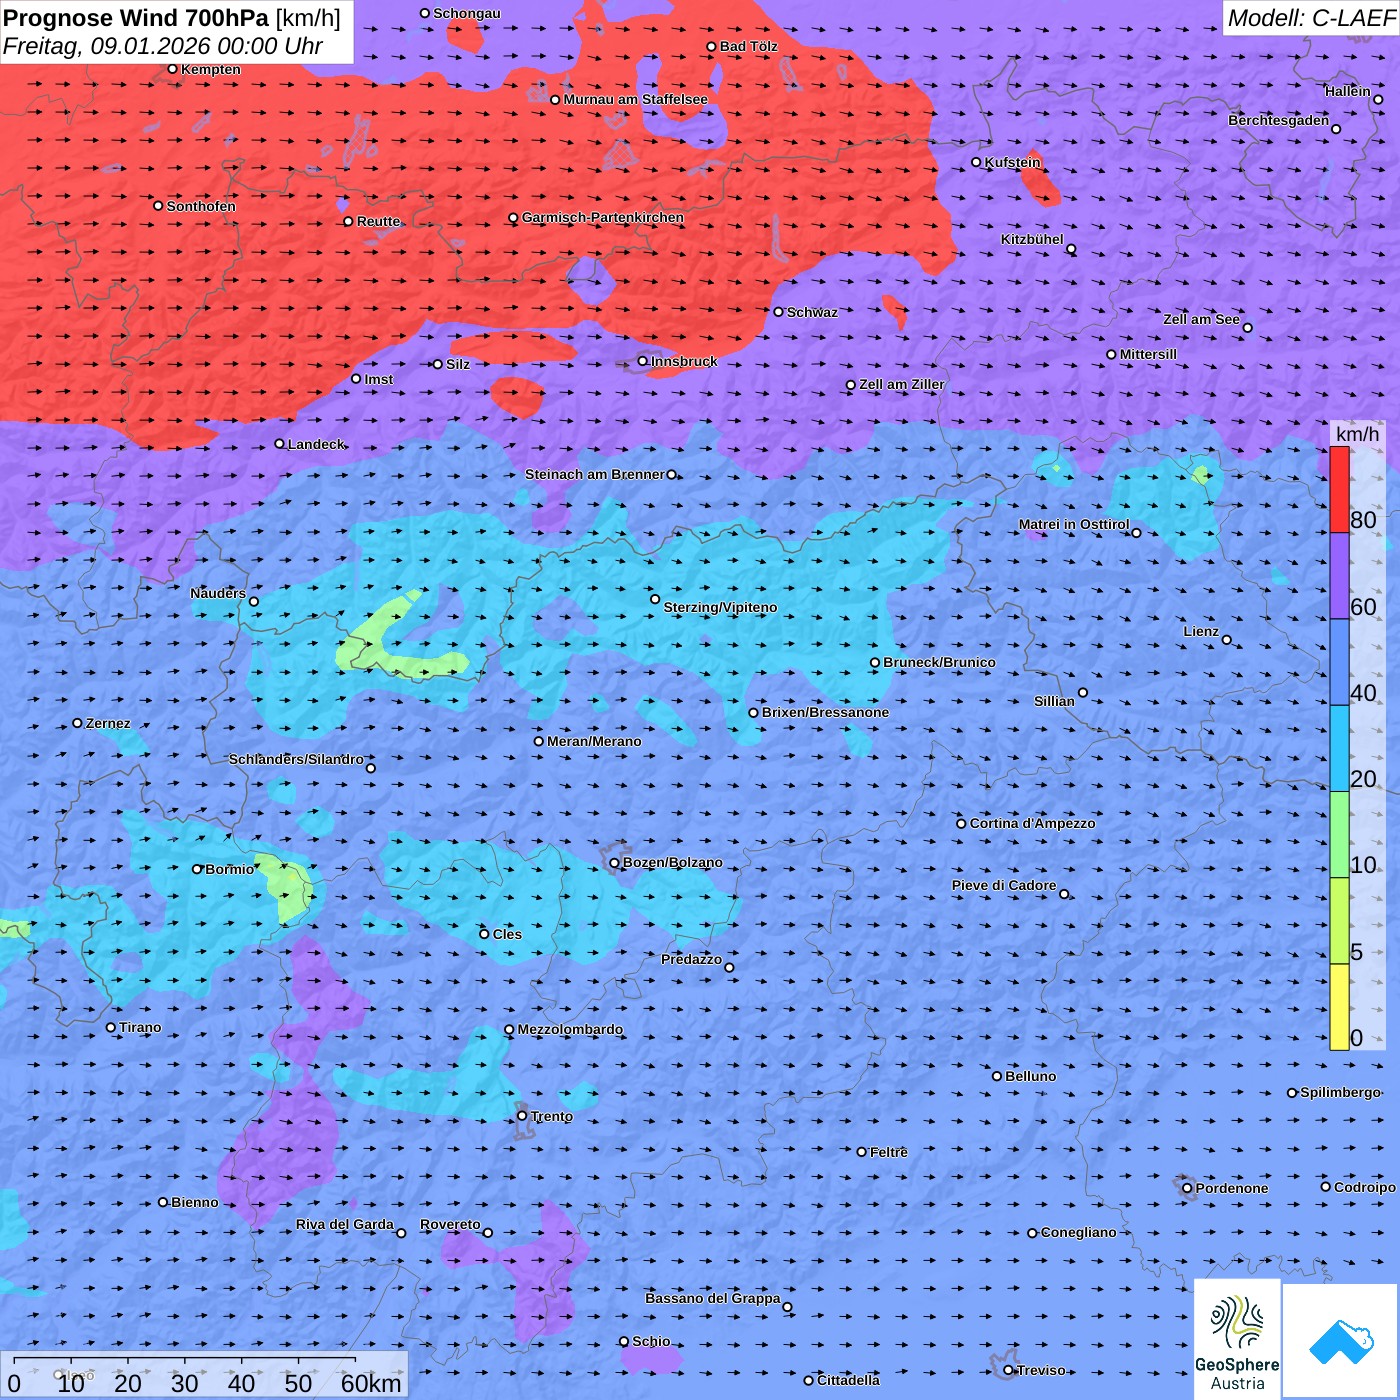Click the purple 60 km/h legend swatch
The image size is (1400, 1400).
tap(1339, 576)
